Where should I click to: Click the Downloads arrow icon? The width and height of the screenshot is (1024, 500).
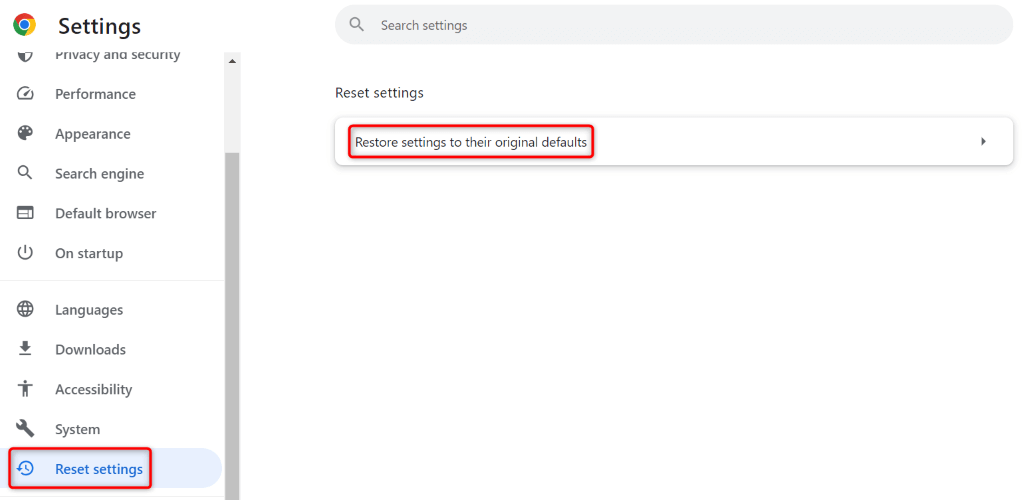26,349
